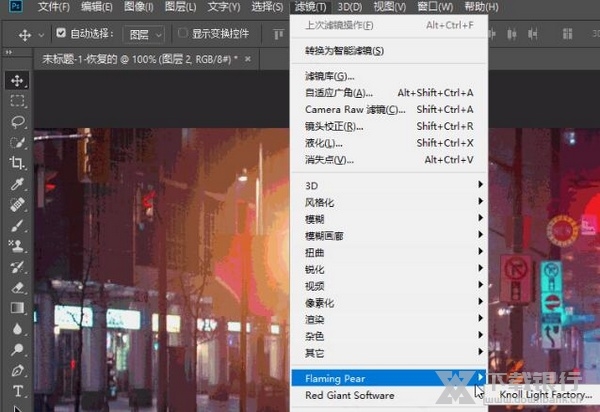The image size is (600, 412).
Task: Open the 编辑(E) menu
Action: (97, 7)
